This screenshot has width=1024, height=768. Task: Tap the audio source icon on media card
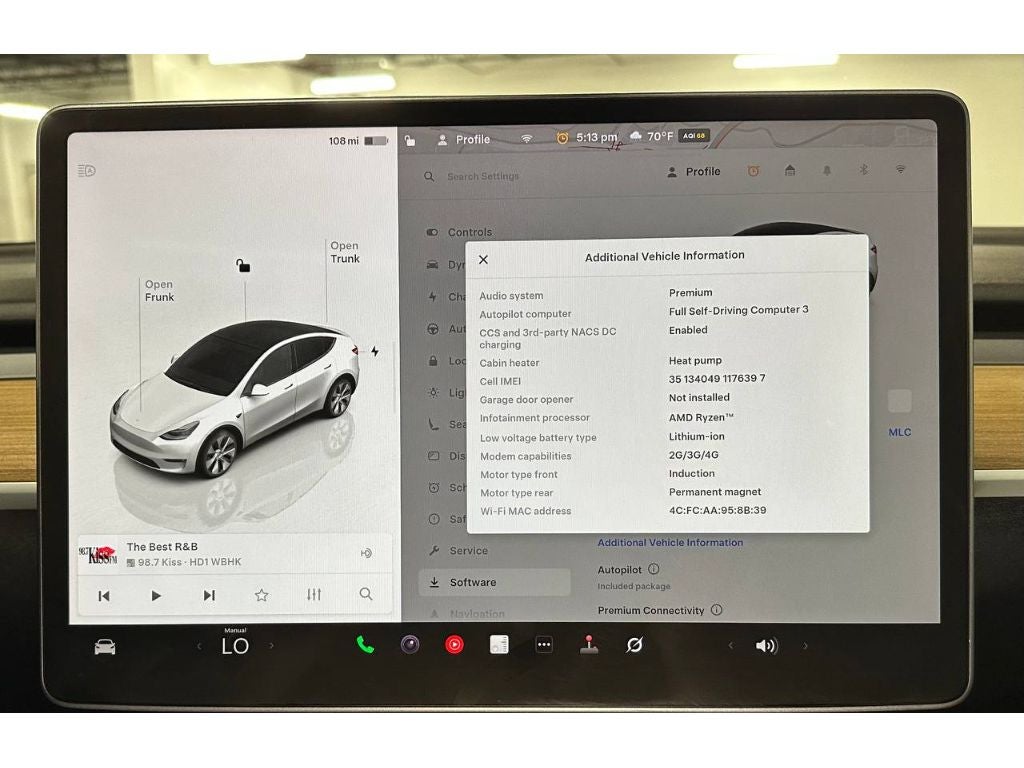click(366, 553)
